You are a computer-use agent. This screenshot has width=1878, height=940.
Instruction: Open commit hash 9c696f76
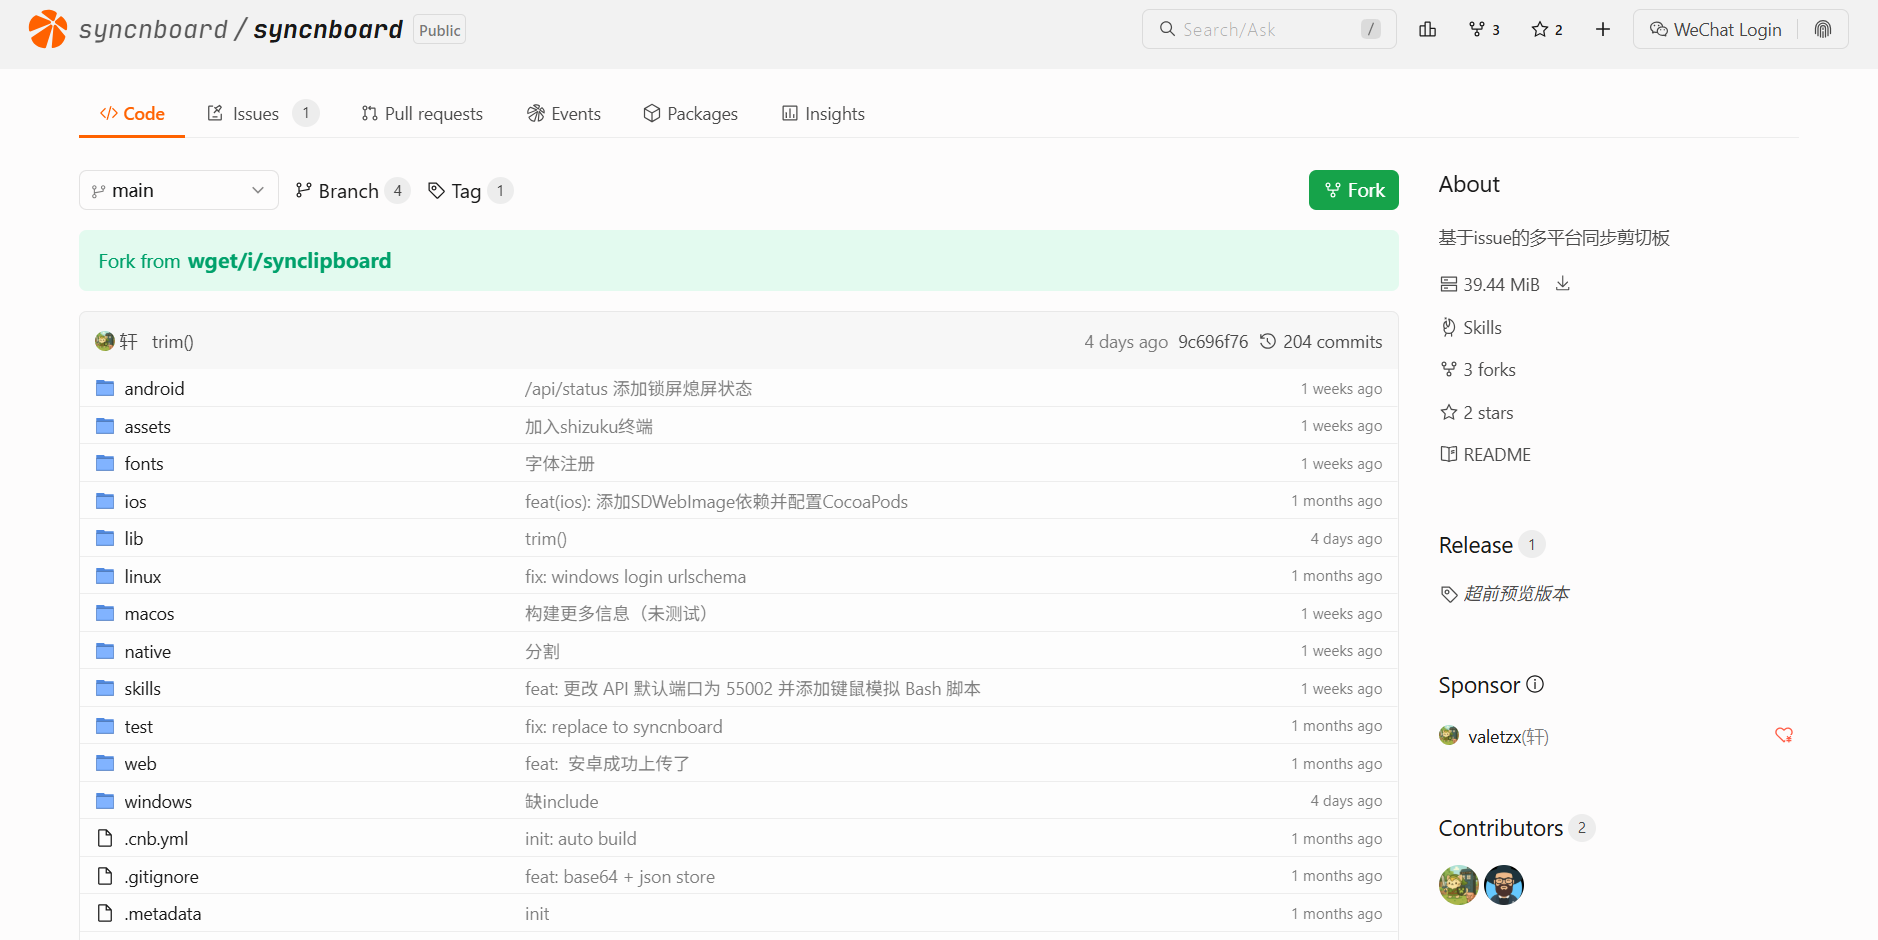[x=1213, y=341]
